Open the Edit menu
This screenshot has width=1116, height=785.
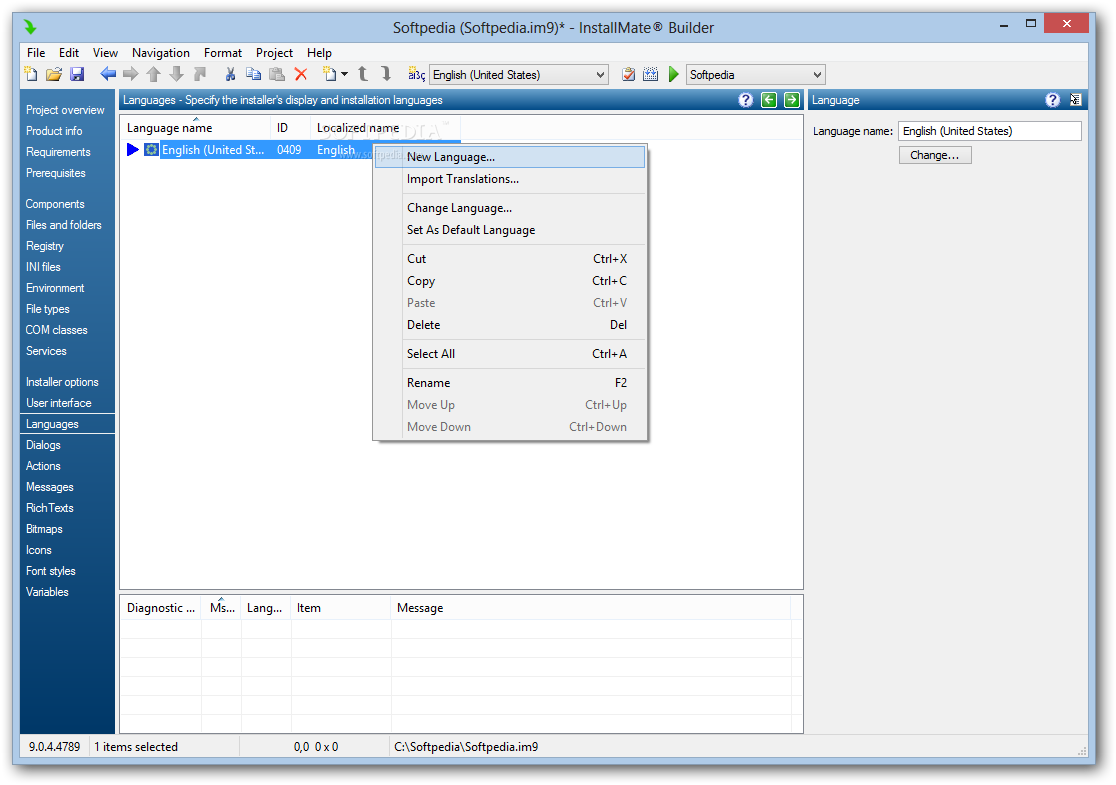(x=69, y=53)
